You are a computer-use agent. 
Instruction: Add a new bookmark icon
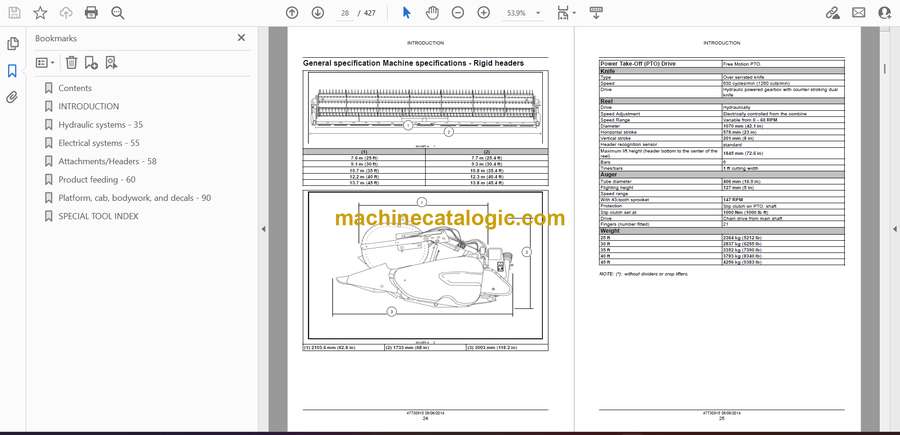[x=91, y=63]
